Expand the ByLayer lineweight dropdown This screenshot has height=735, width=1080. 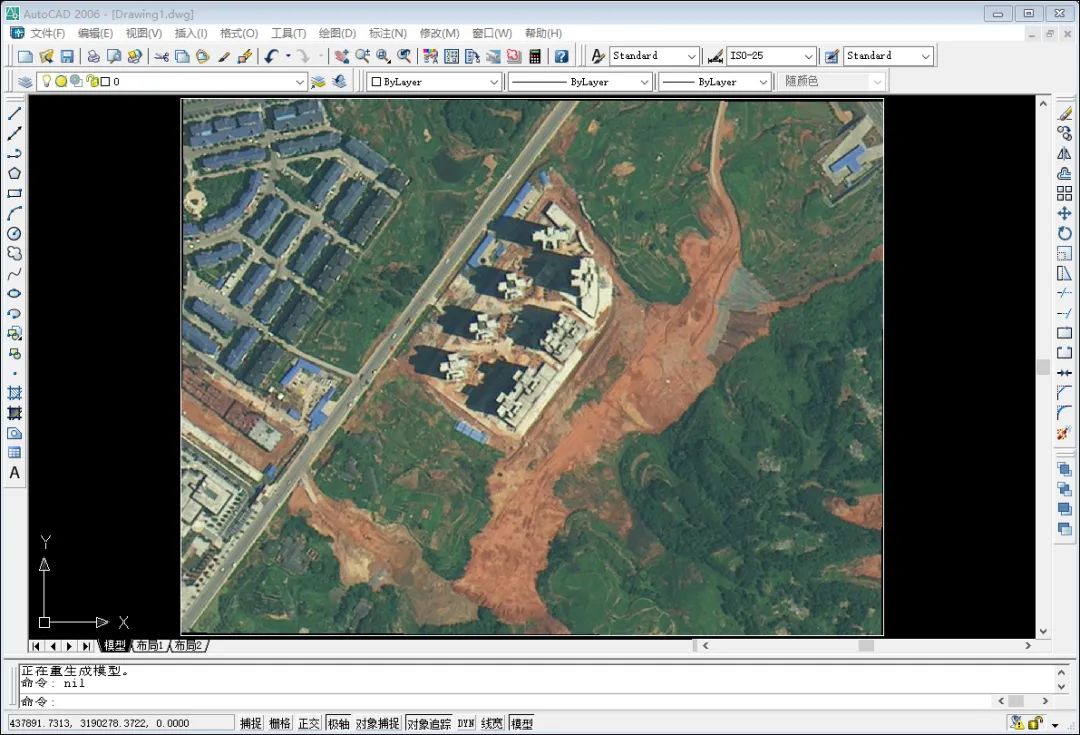(x=762, y=81)
